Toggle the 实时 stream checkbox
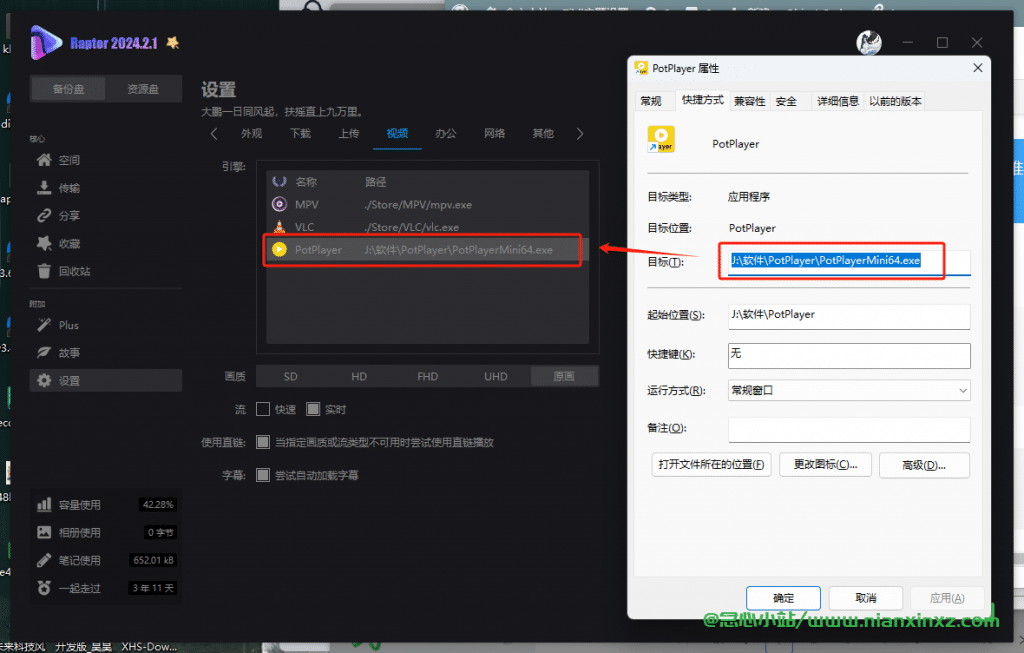This screenshot has width=1024, height=653. tap(313, 409)
